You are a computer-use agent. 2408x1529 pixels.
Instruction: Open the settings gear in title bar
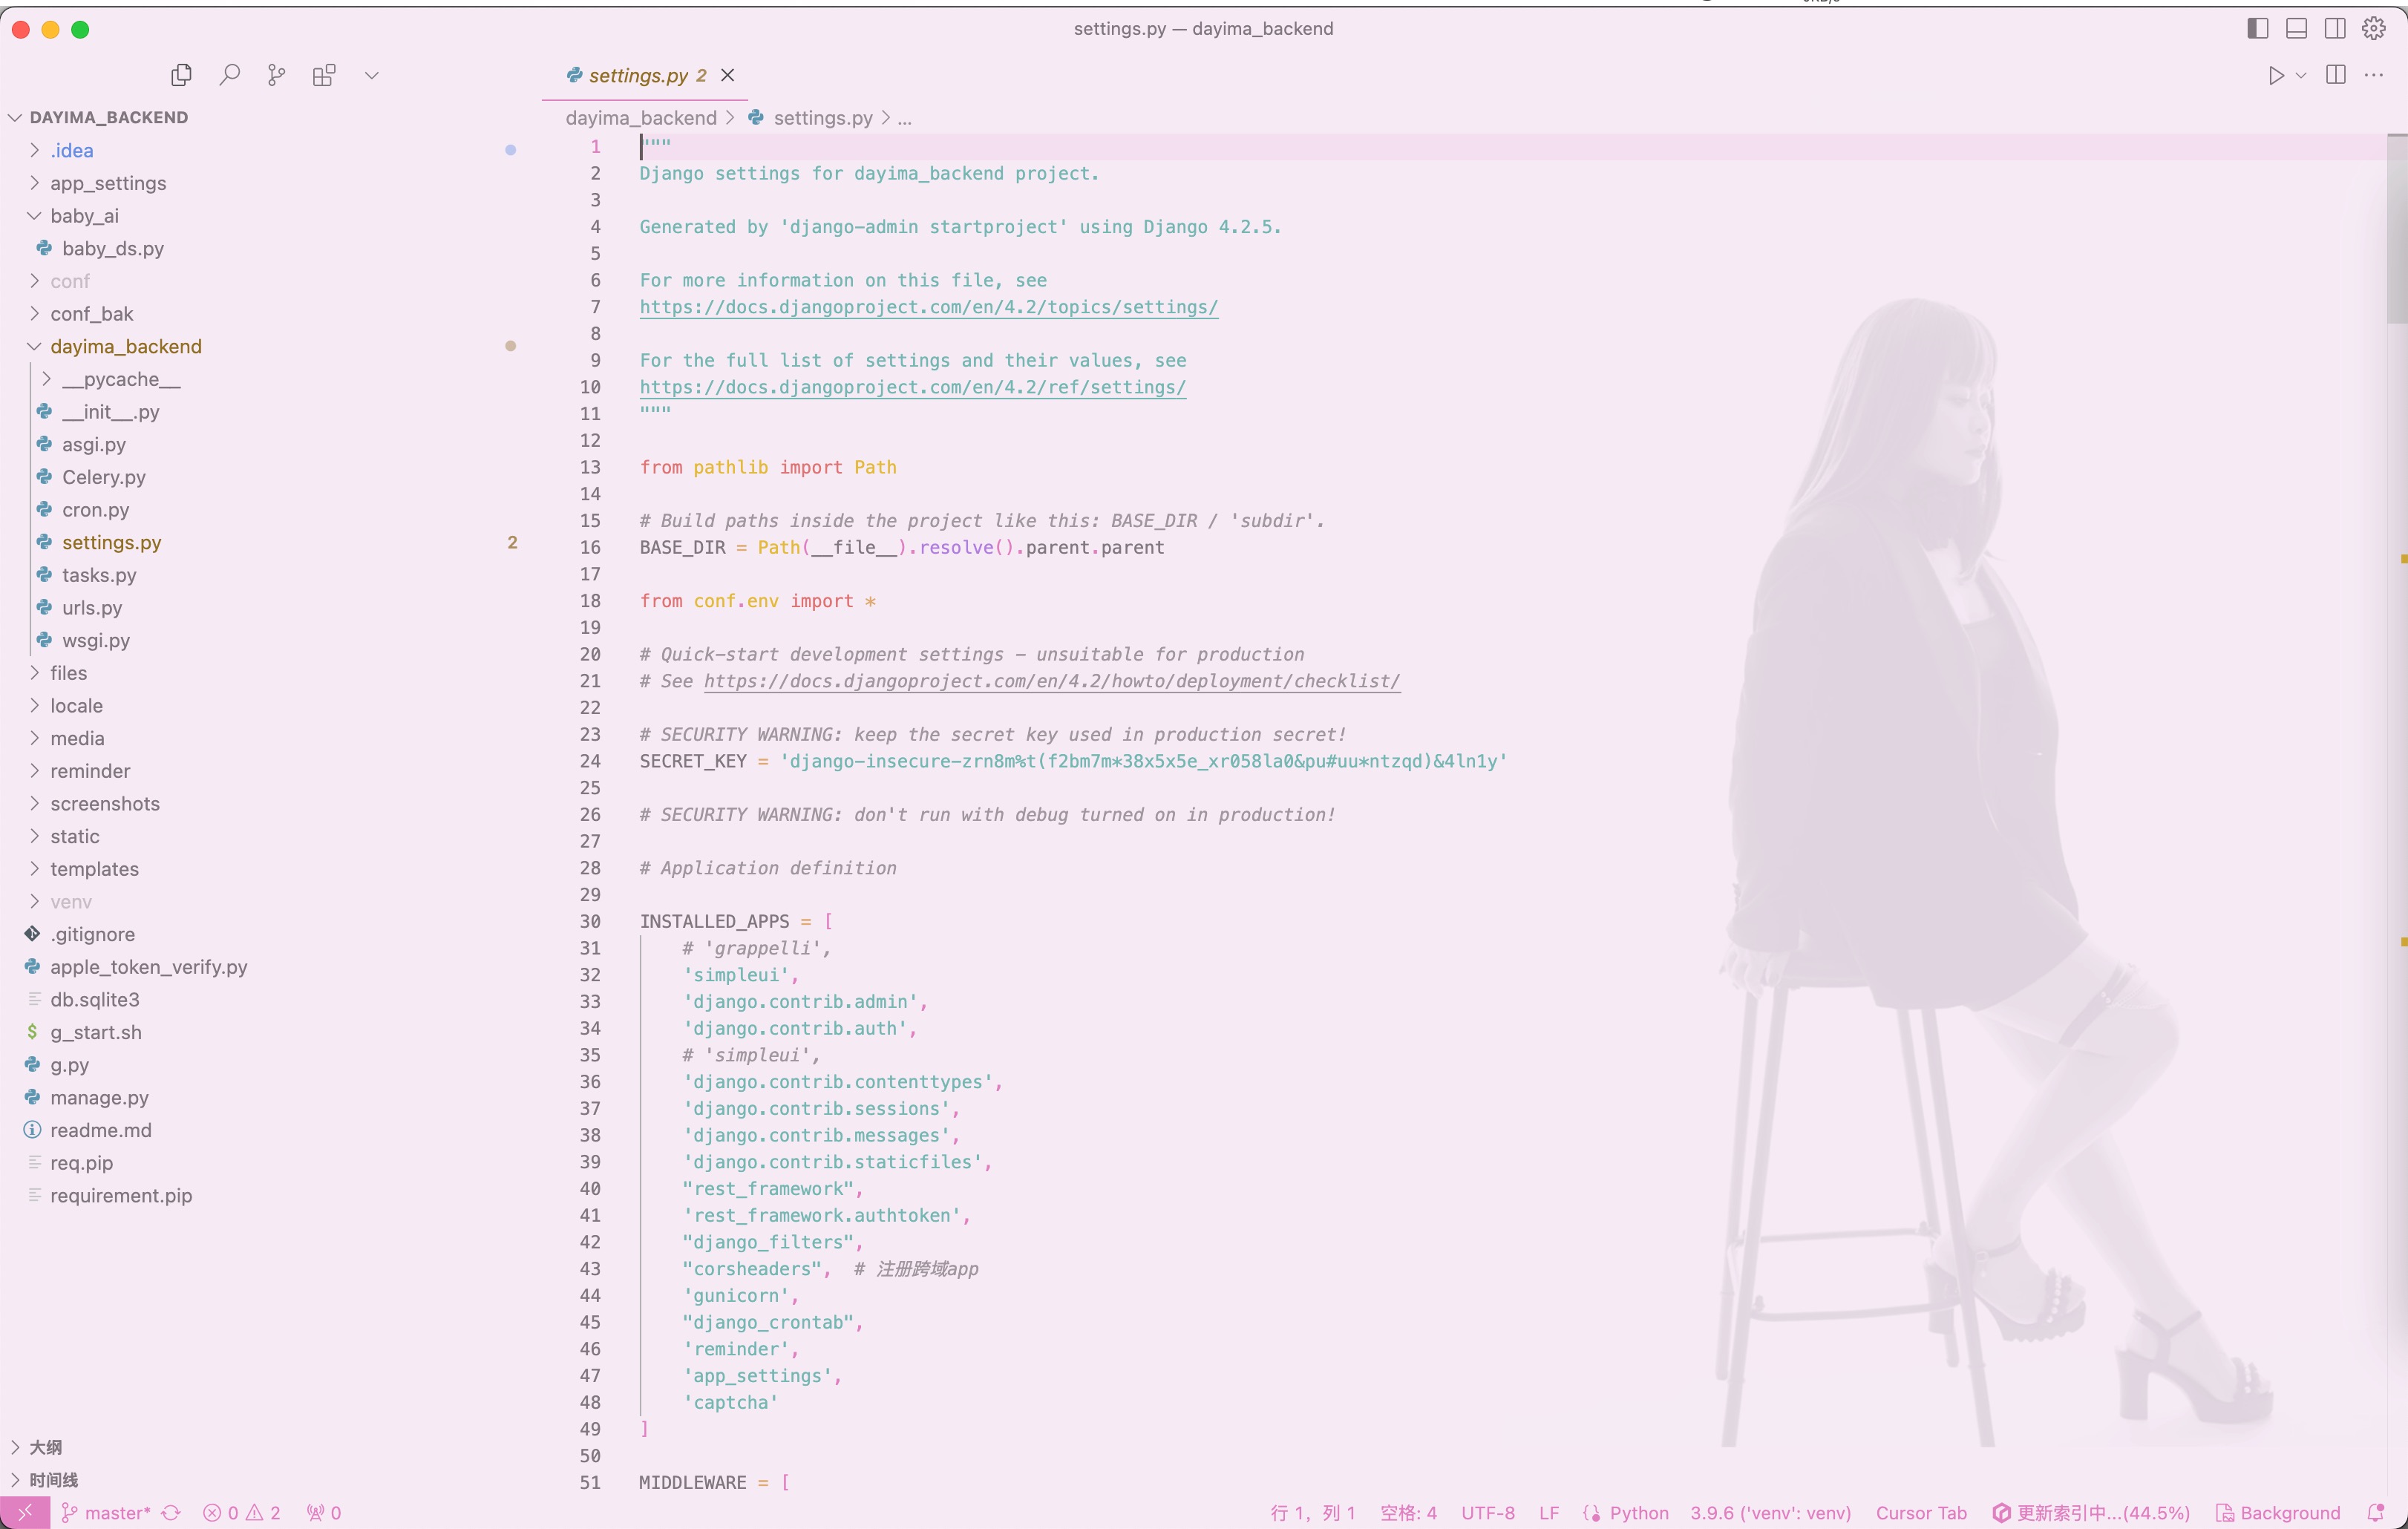(x=2373, y=28)
